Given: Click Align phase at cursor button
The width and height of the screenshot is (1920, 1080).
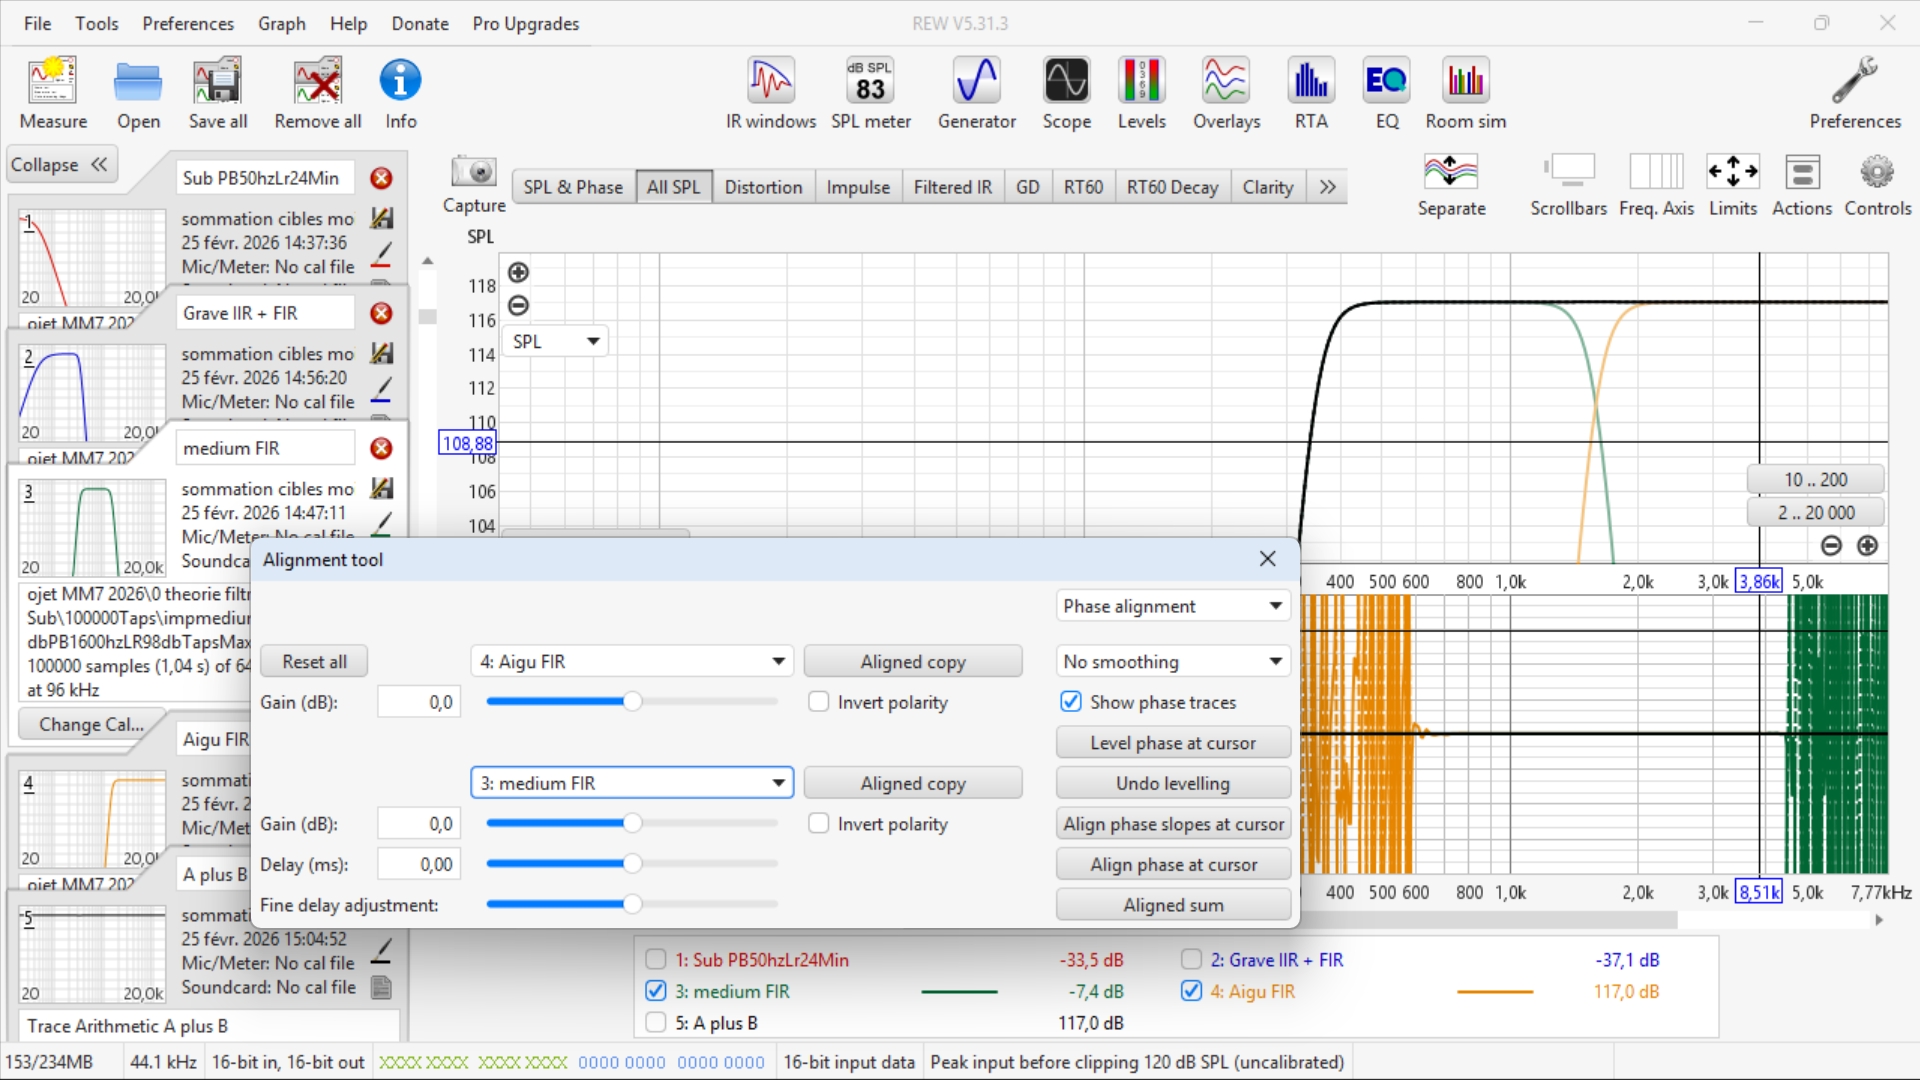Looking at the screenshot, I should (1173, 865).
